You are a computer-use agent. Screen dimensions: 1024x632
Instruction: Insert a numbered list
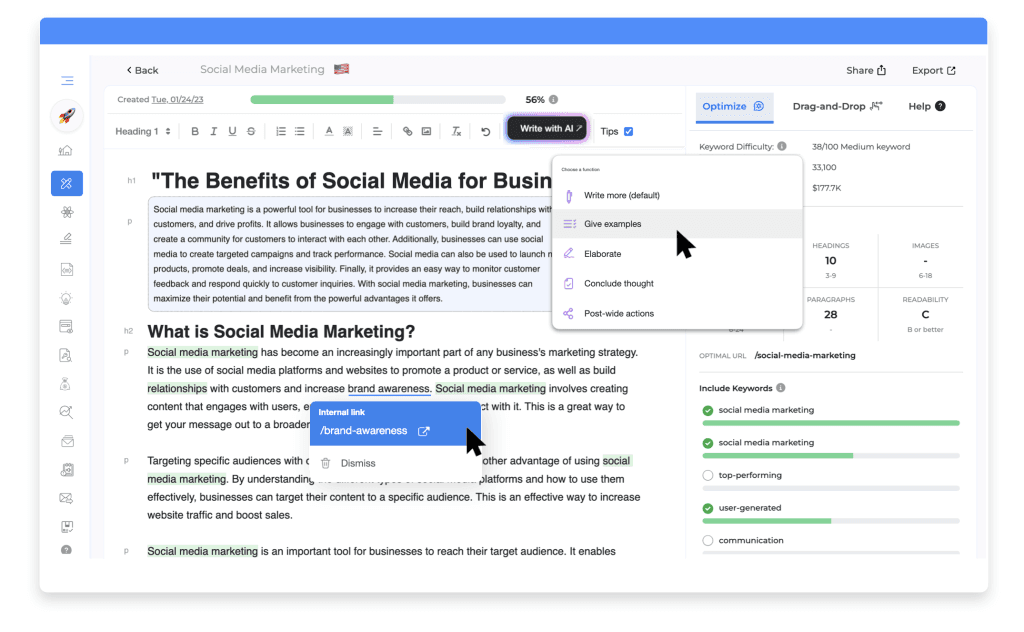coord(281,131)
